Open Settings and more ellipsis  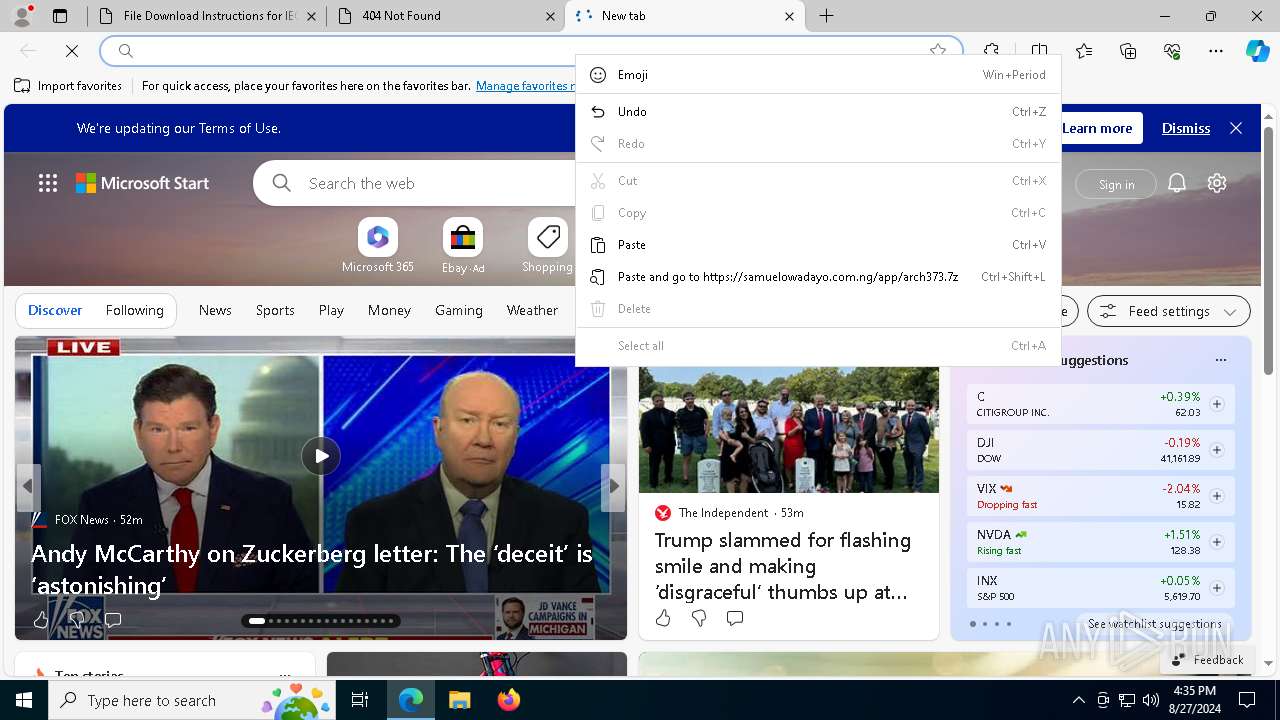(x=1216, y=51)
